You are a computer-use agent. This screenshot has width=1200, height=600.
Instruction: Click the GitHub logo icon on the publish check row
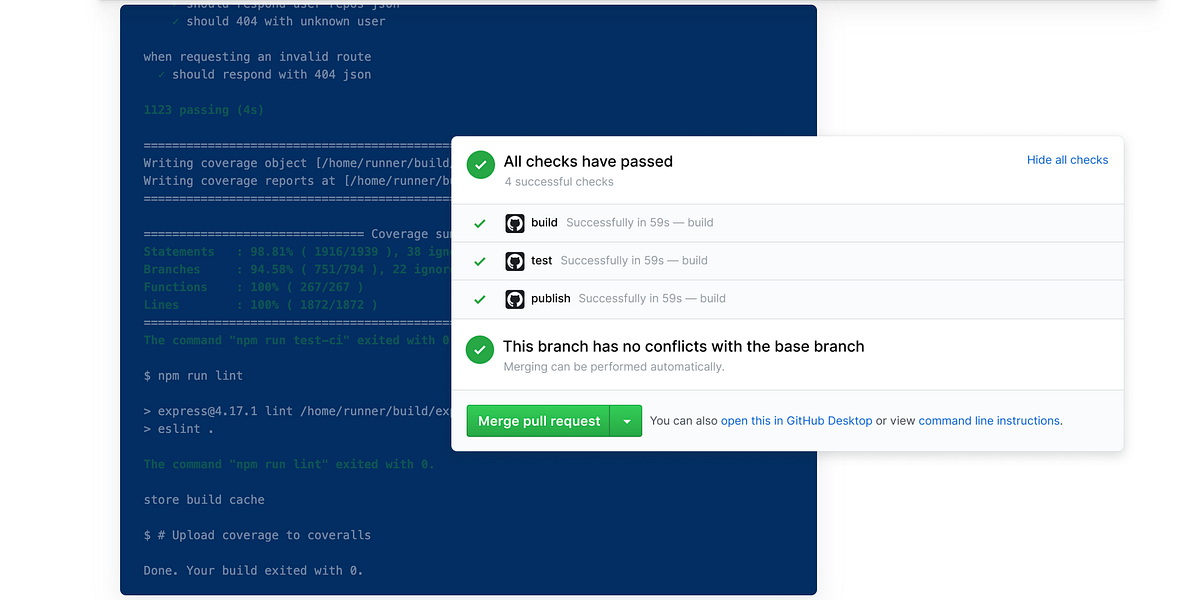point(515,298)
